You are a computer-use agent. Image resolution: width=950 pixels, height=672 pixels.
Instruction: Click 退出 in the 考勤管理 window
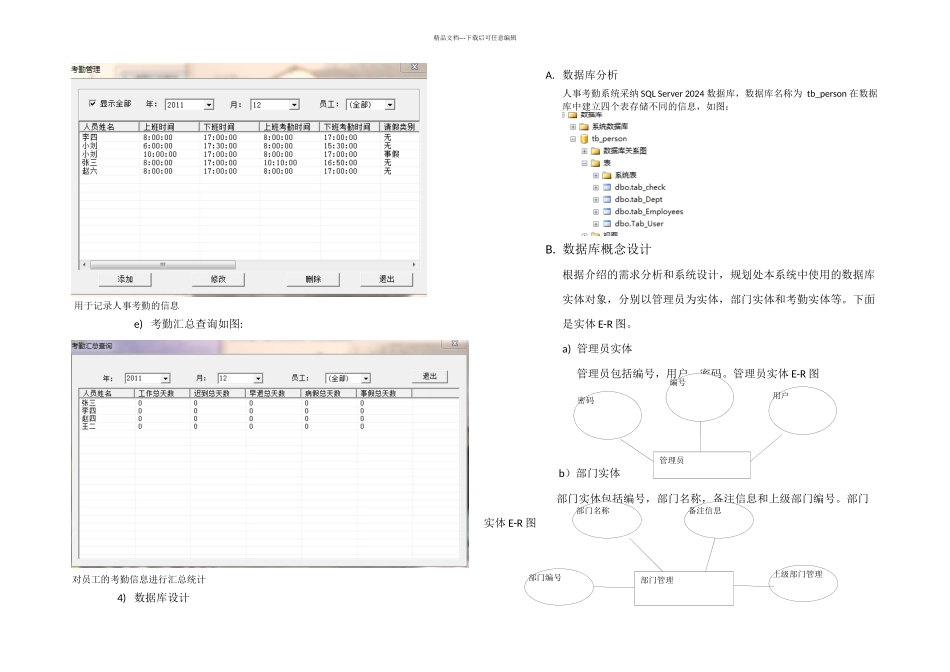(387, 279)
